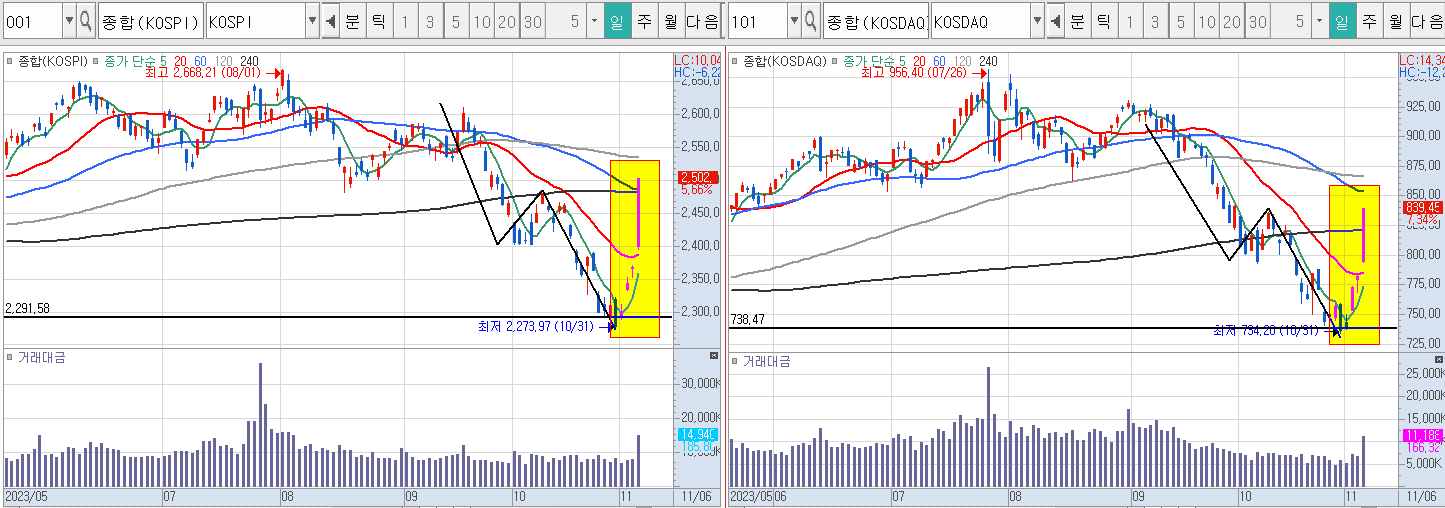
Task: Click the square marker before KOSDAQ 거래대금 label
Action: point(736,360)
